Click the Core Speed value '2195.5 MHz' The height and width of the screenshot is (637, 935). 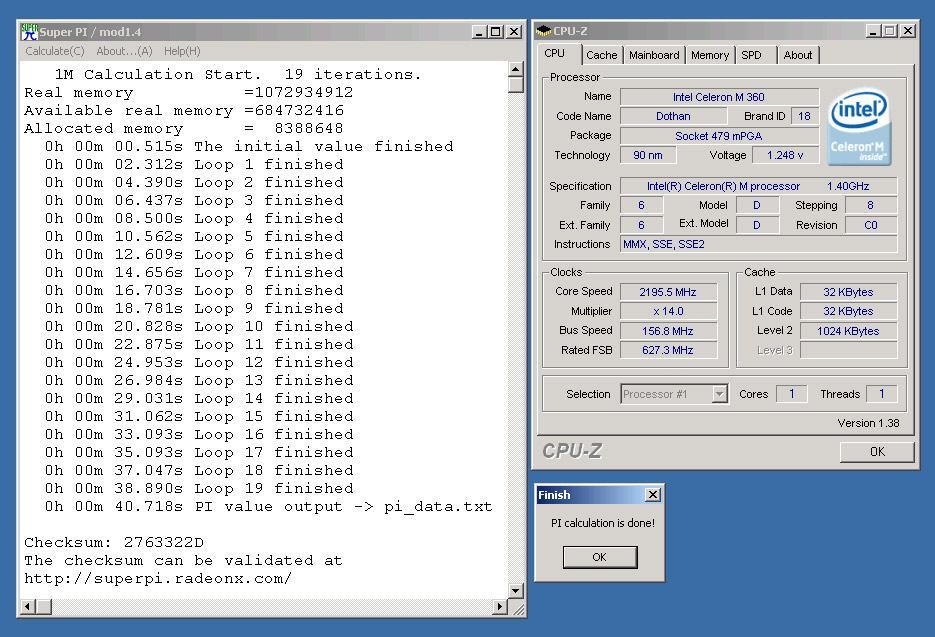[x=668, y=292]
